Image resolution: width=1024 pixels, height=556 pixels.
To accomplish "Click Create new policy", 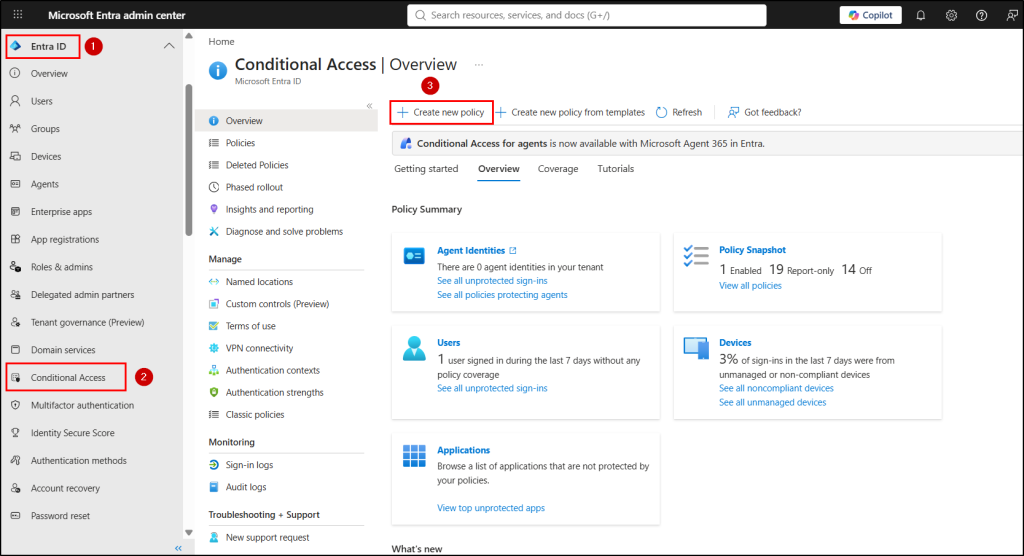I will pyautogui.click(x=441, y=112).
